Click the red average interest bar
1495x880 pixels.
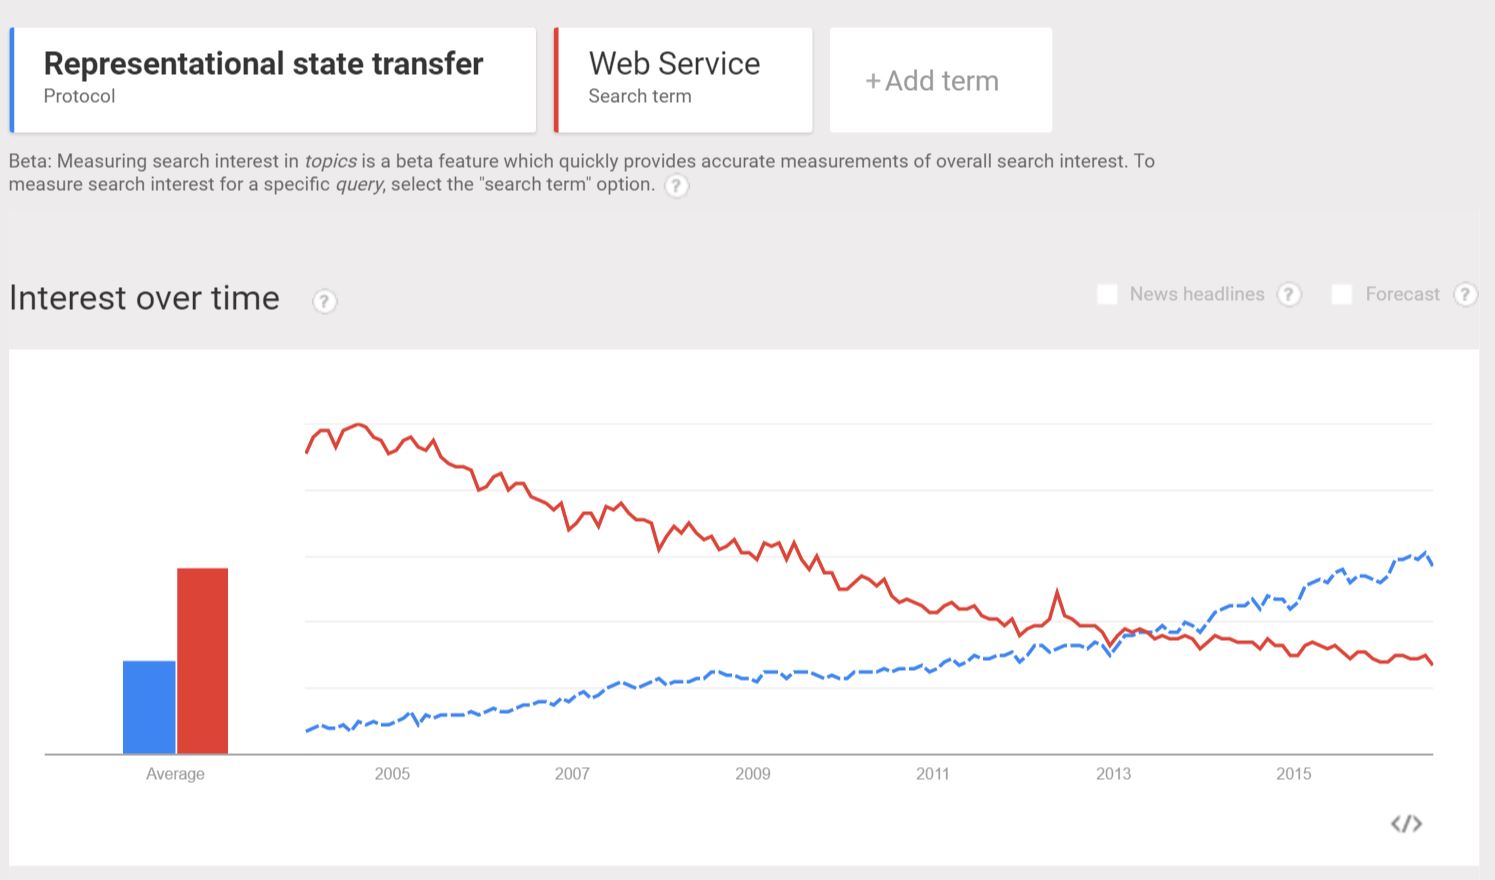coord(202,660)
